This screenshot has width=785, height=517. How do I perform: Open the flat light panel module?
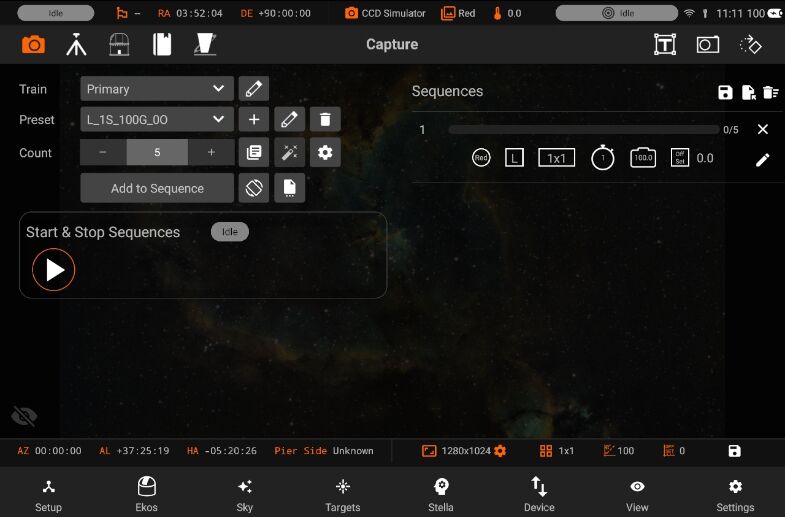click(205, 45)
